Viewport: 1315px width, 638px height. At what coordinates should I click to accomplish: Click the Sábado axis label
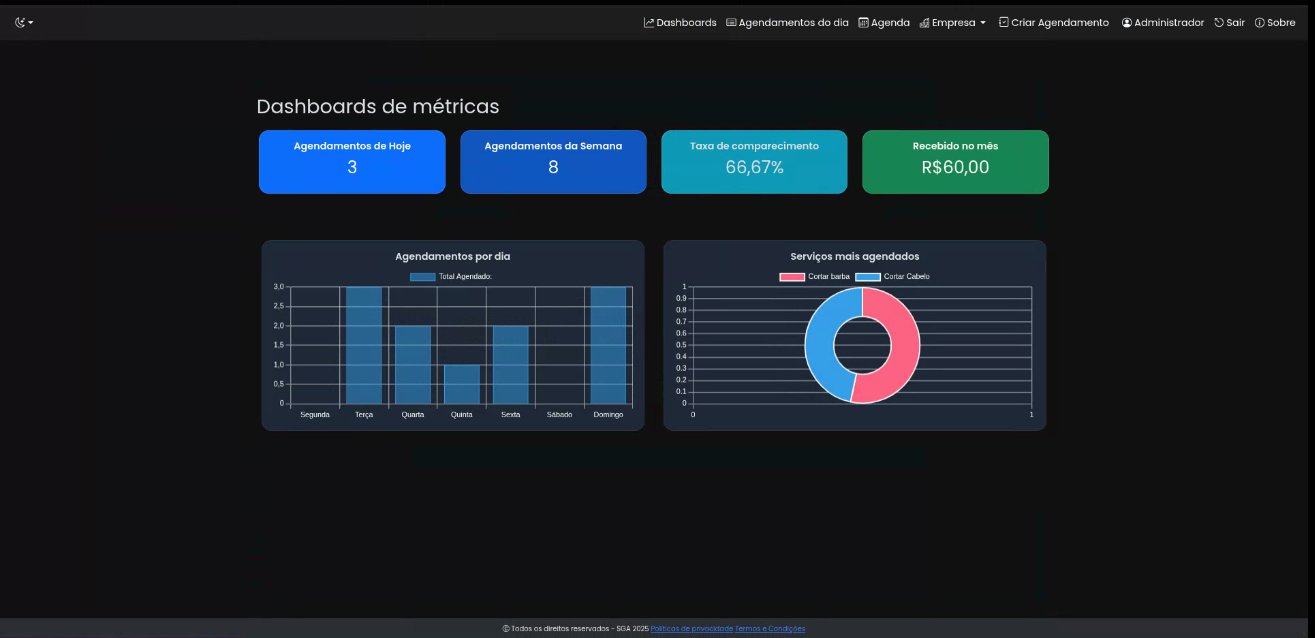560,414
